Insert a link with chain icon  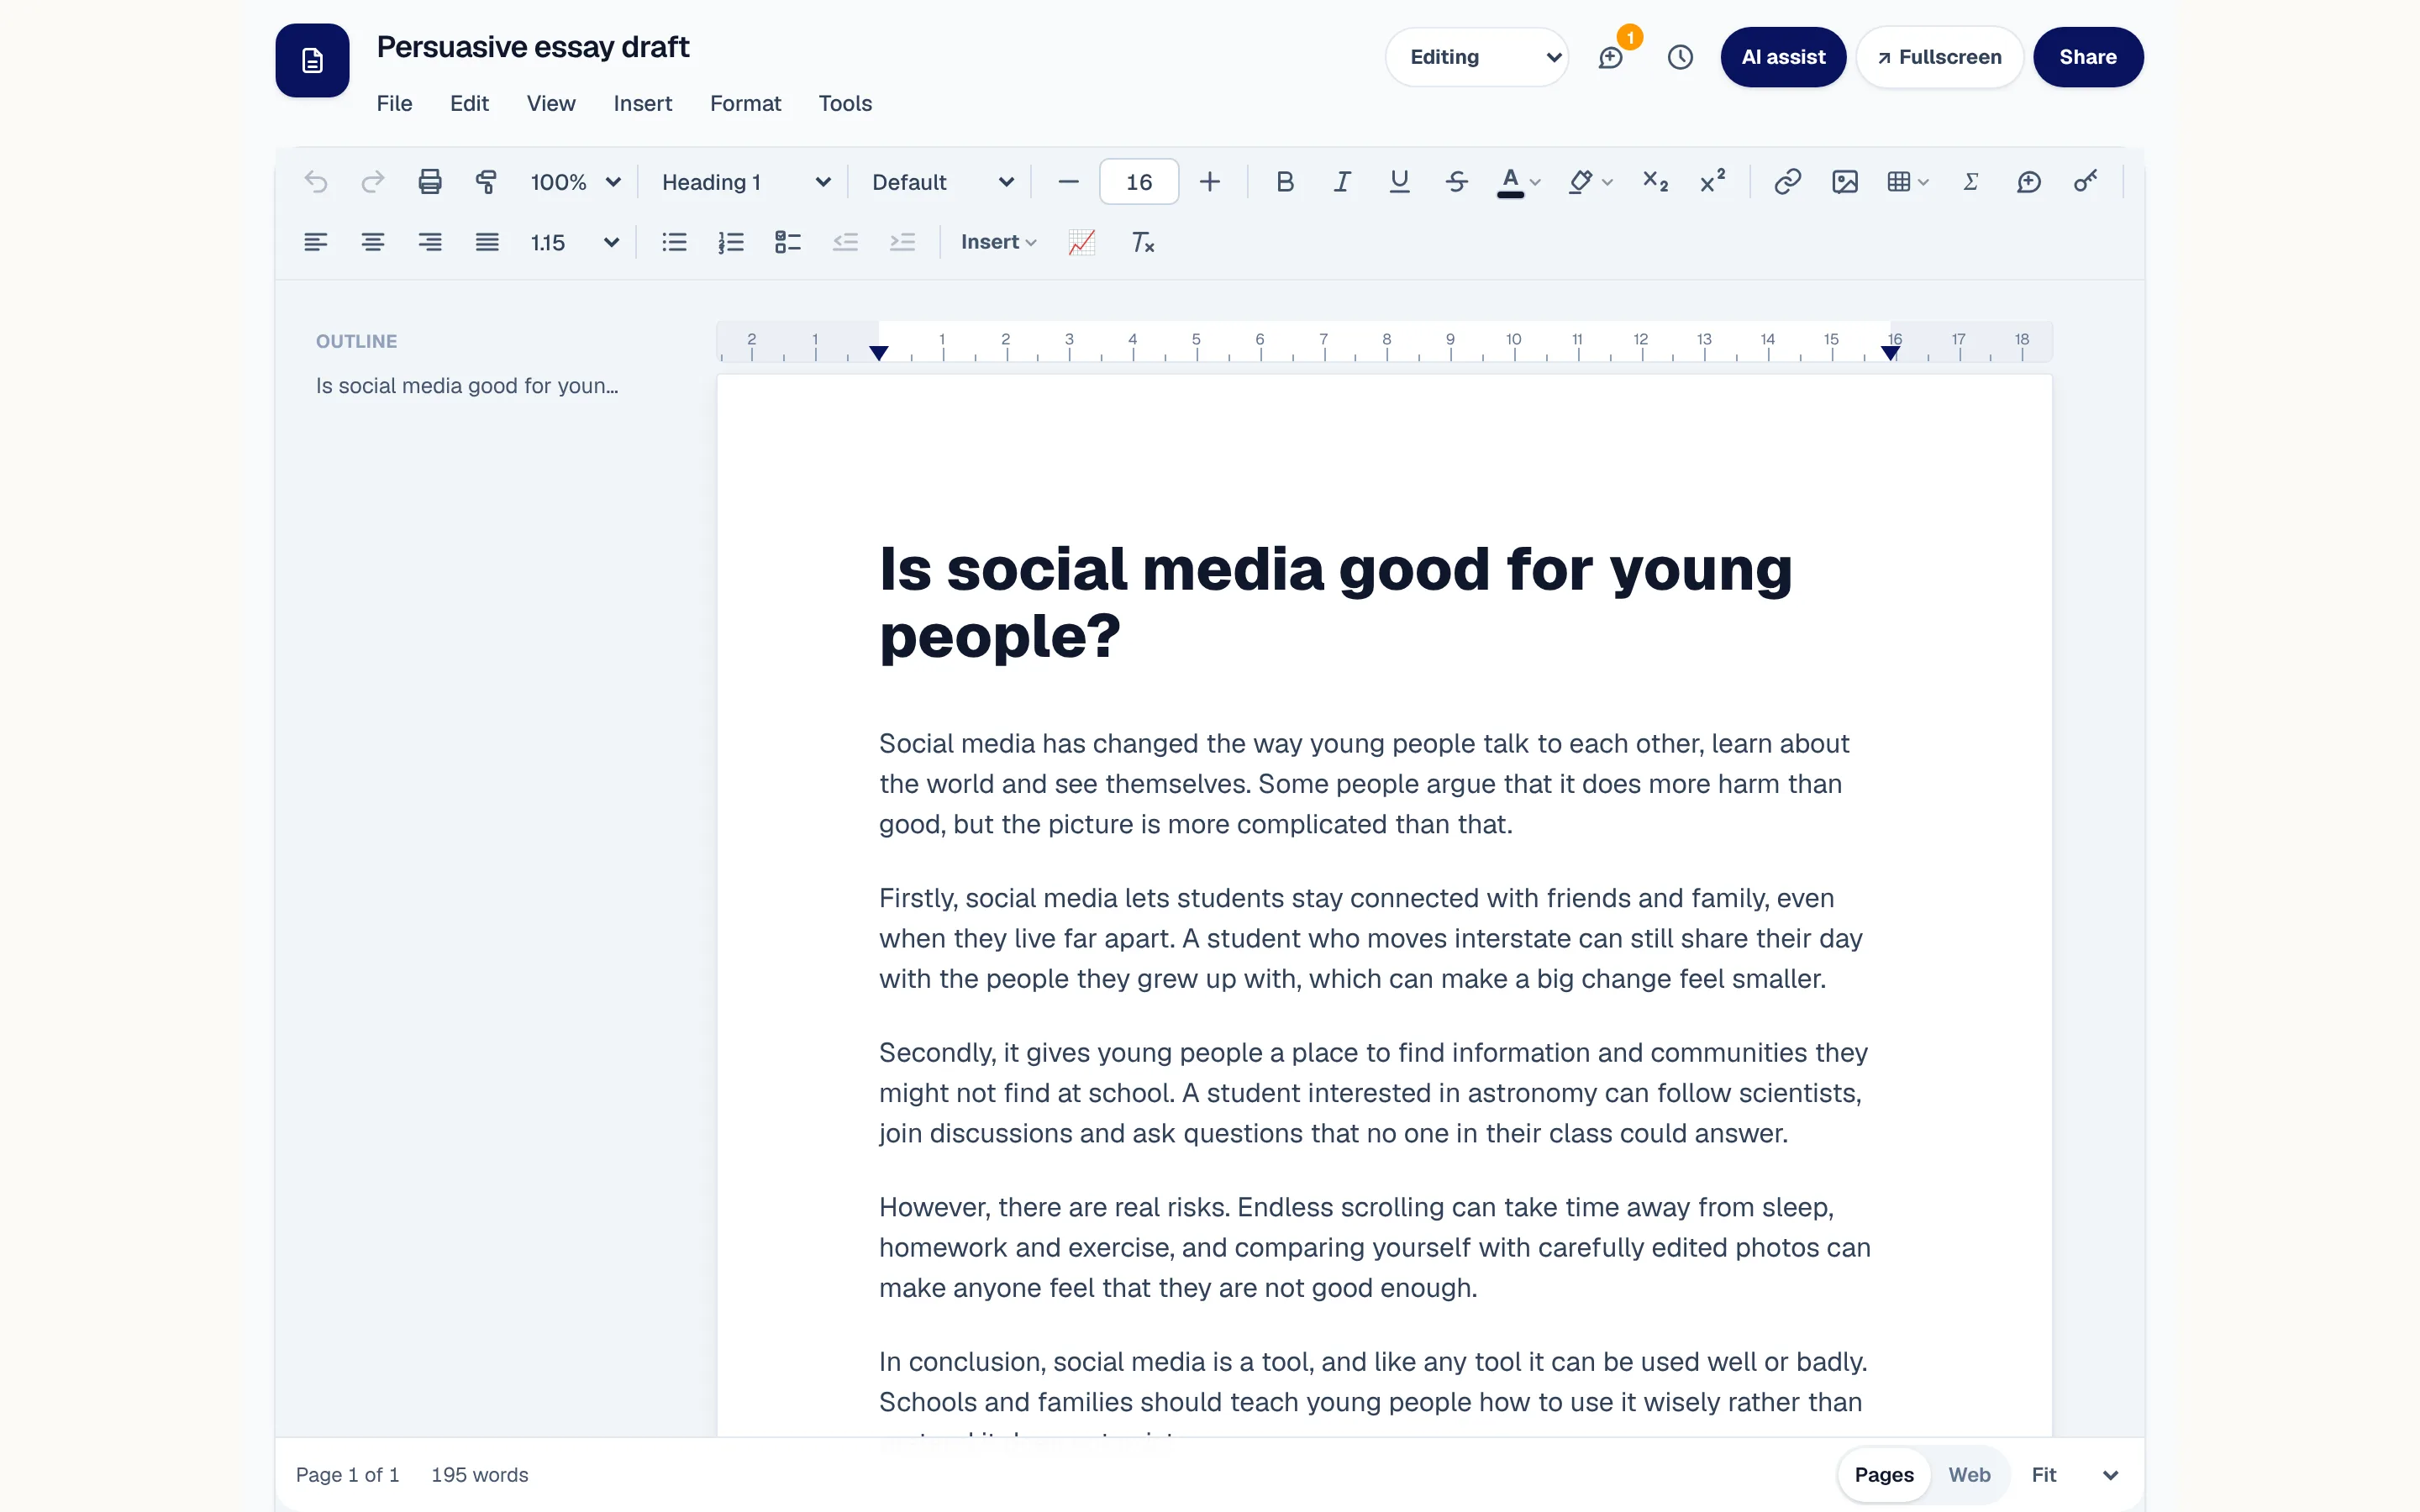coord(1787,182)
